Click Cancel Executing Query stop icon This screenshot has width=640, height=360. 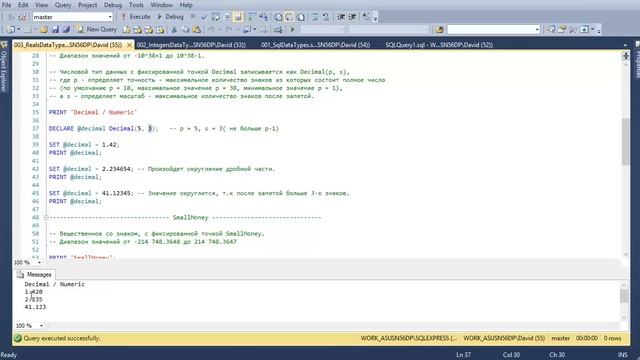pyautogui.click(x=193, y=17)
